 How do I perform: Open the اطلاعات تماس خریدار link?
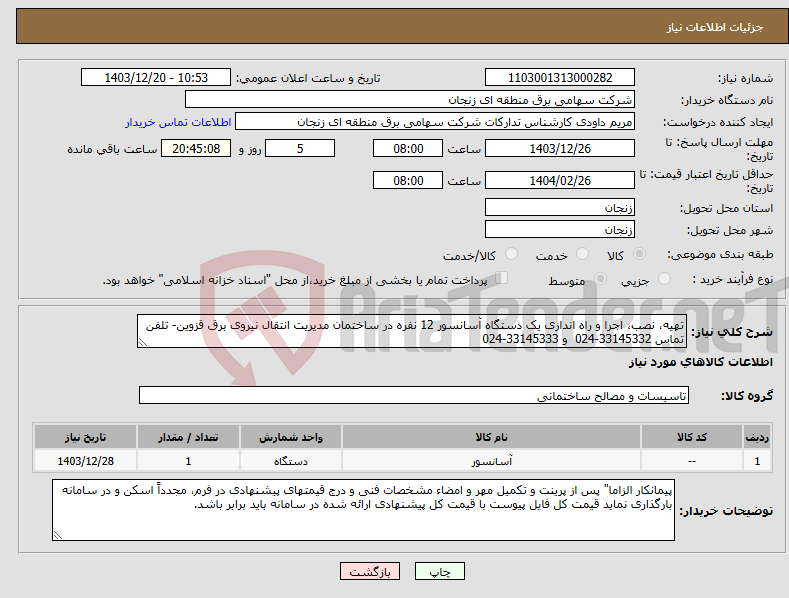[178, 122]
